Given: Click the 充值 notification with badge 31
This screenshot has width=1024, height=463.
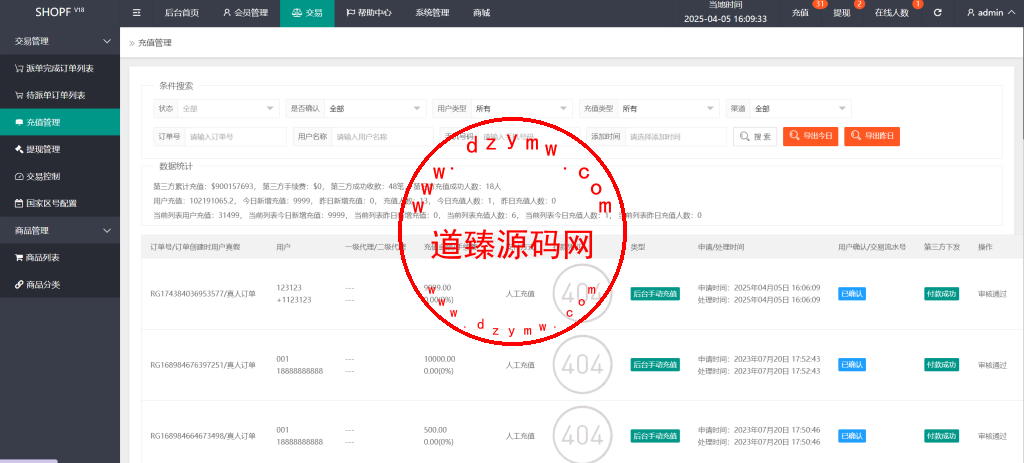Looking at the screenshot, I should (x=802, y=12).
